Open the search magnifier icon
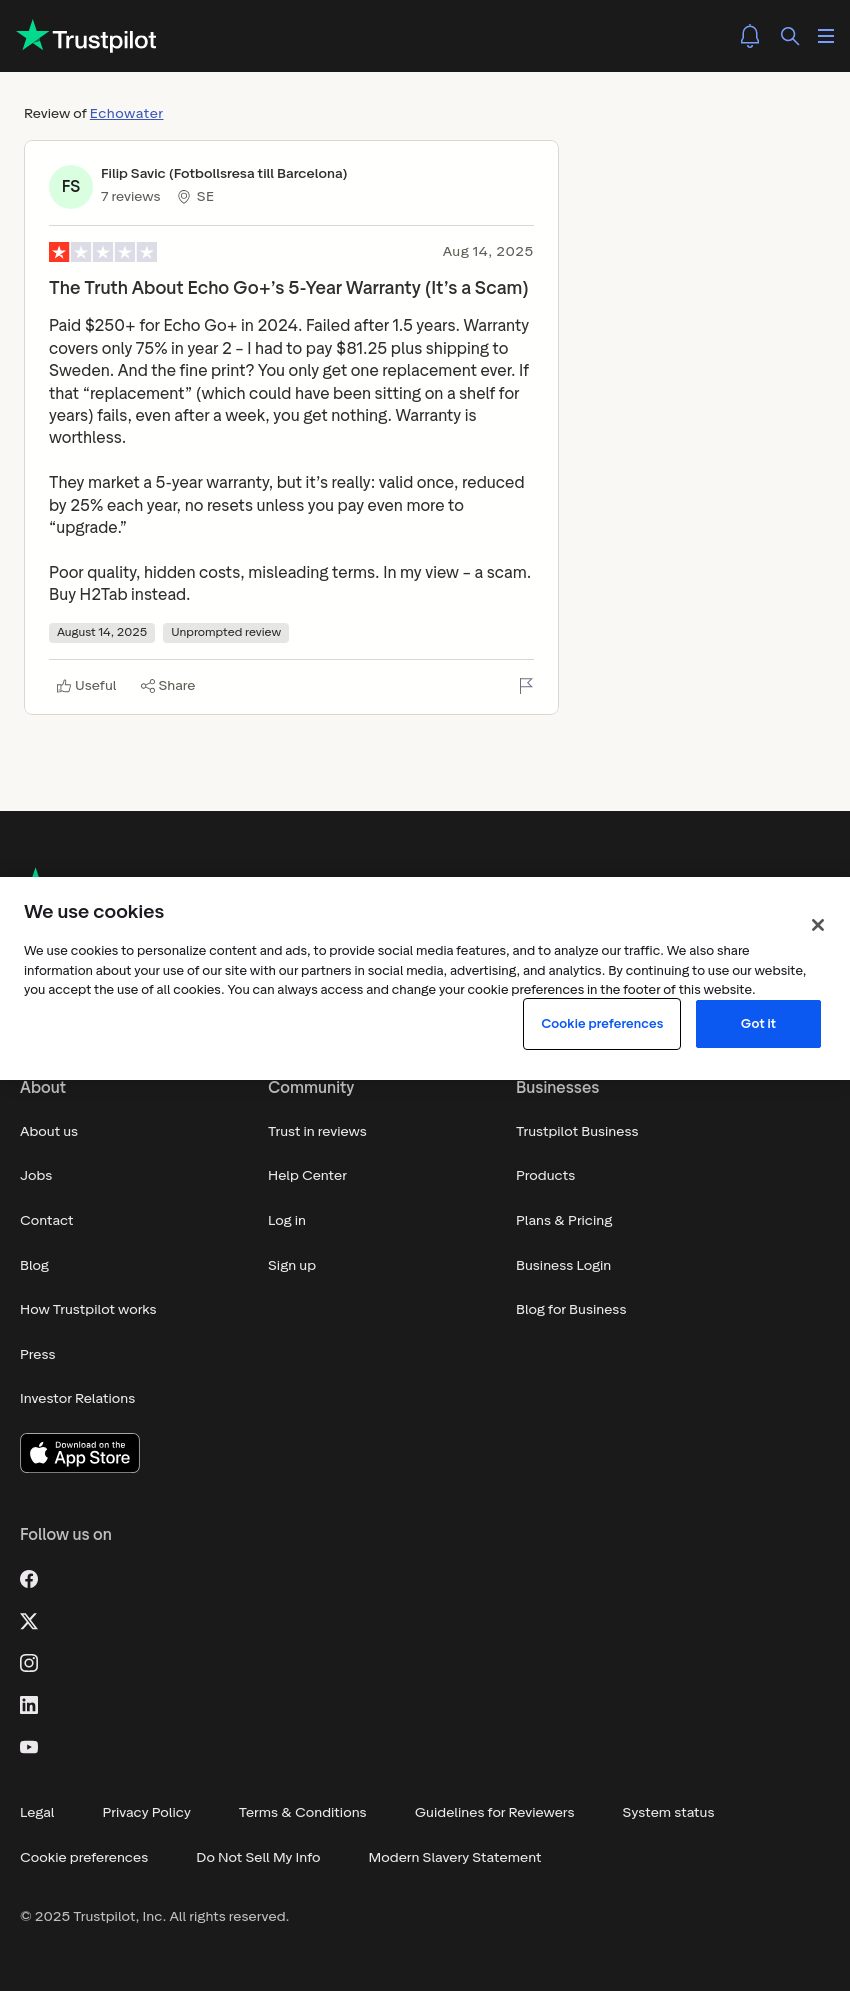The width and height of the screenshot is (850, 1991). click(790, 36)
